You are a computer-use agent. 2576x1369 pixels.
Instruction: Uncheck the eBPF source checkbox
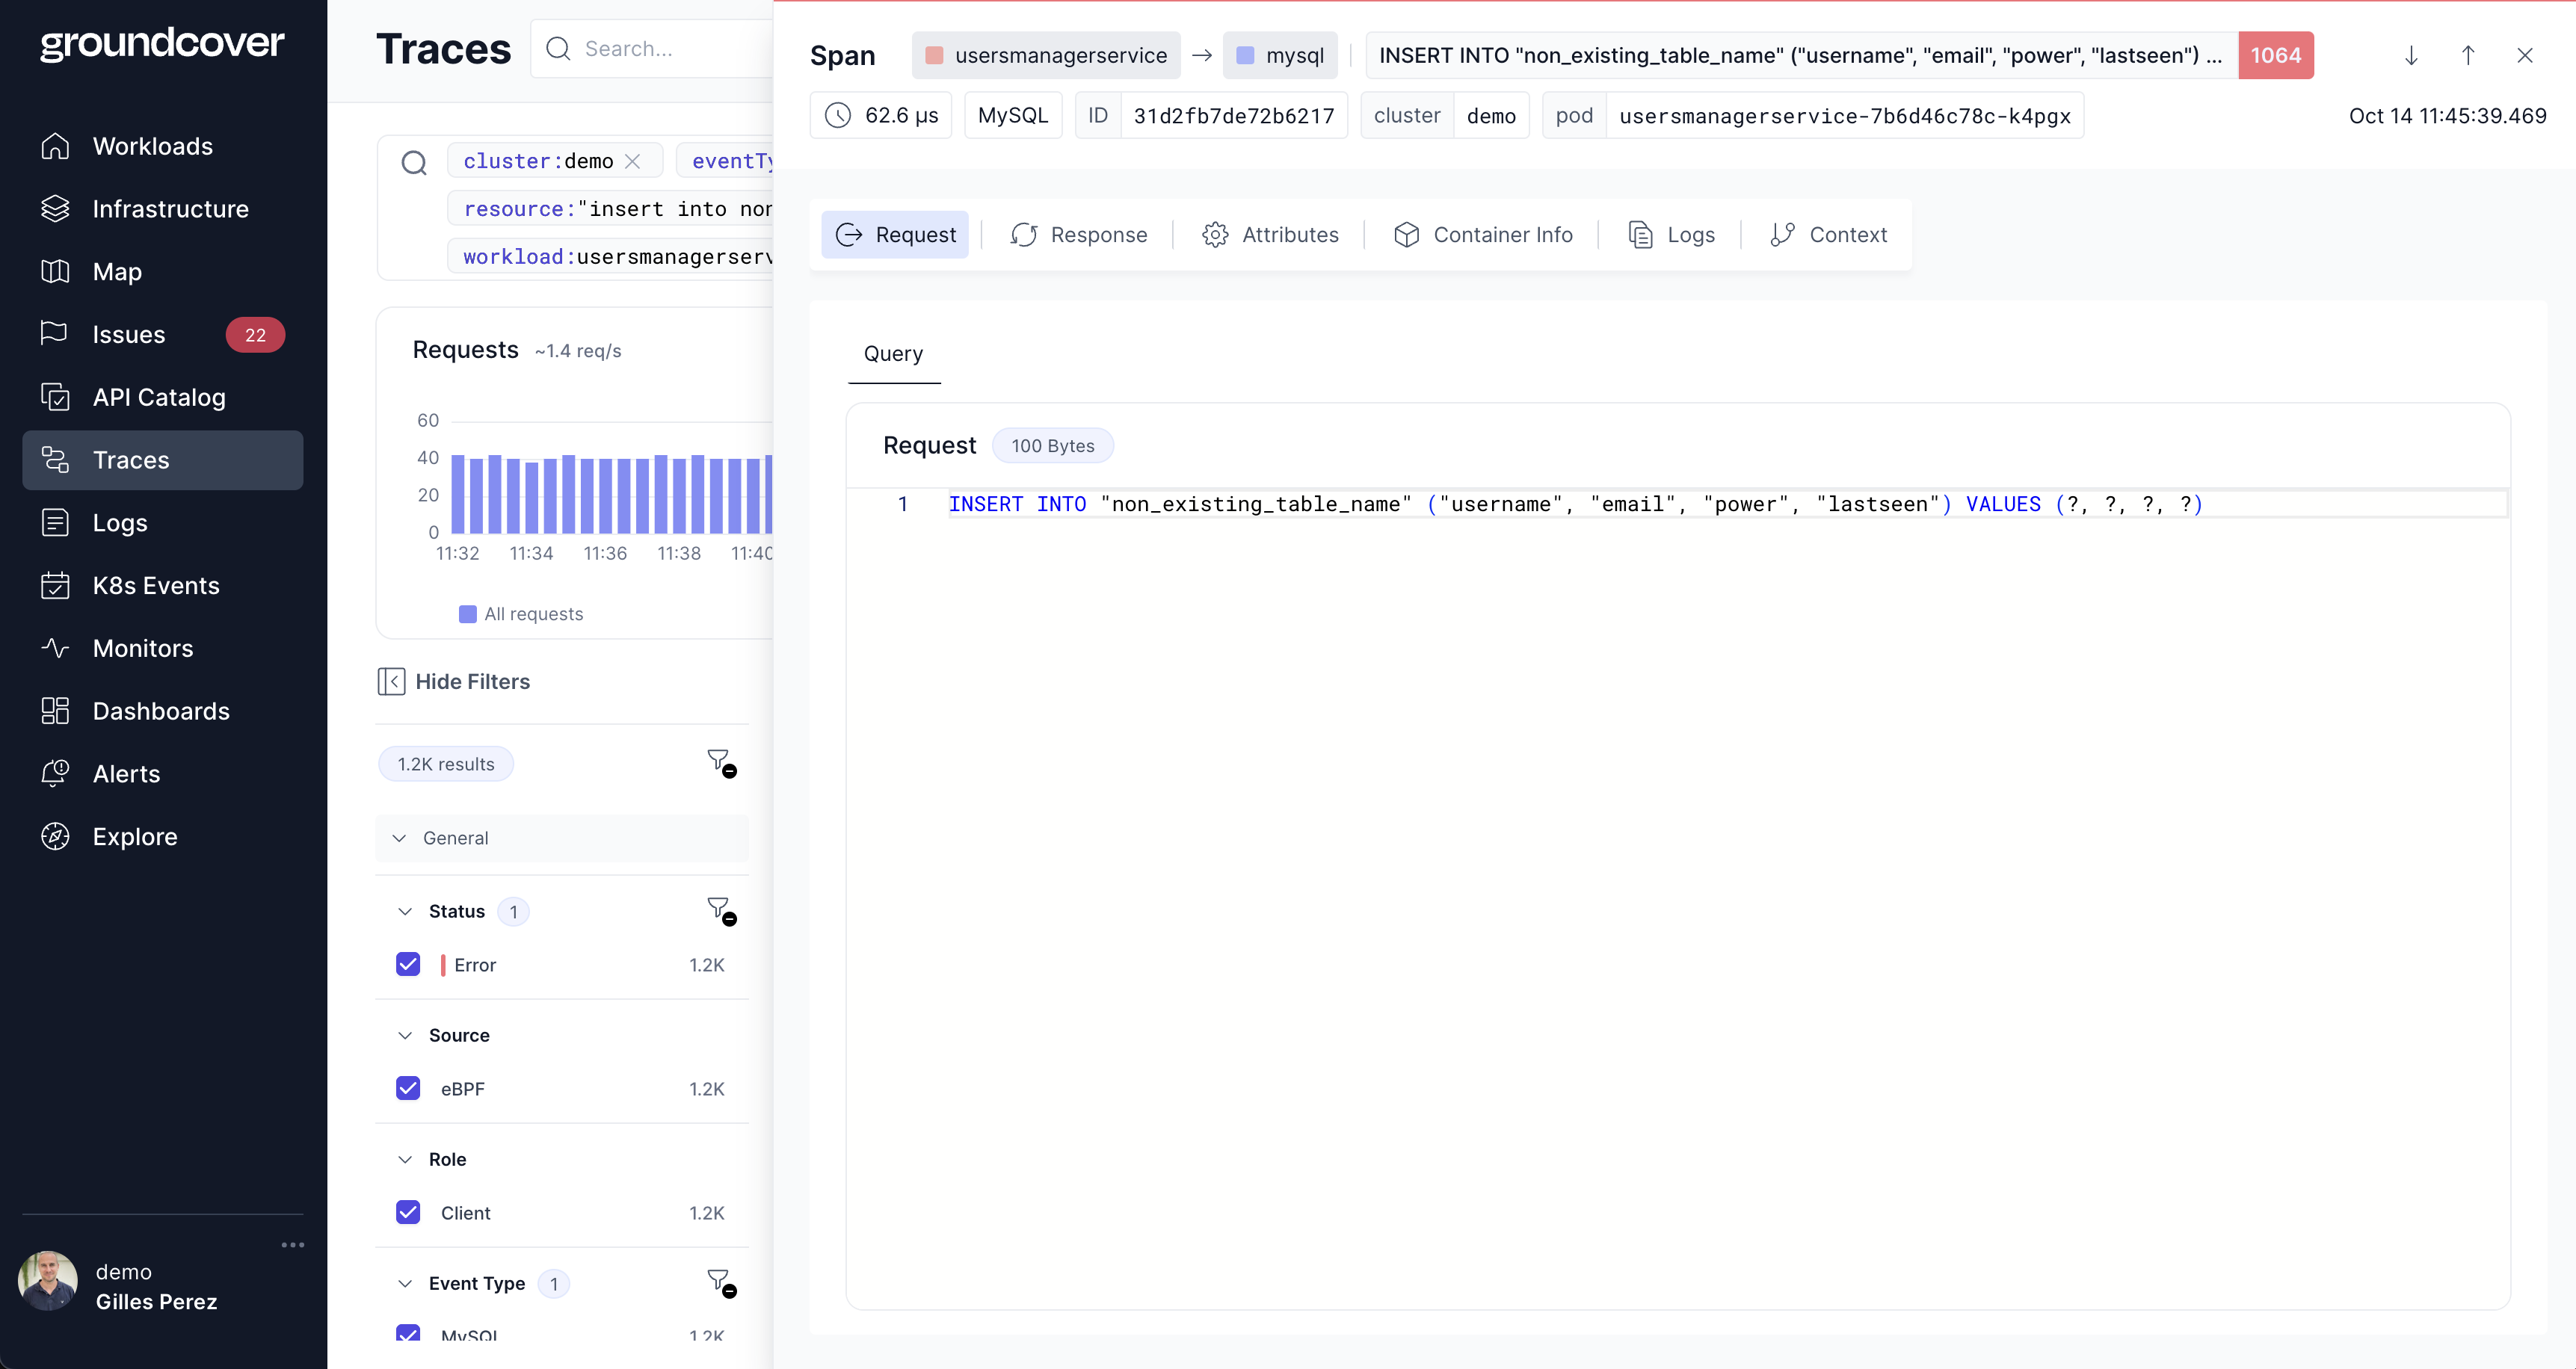pyautogui.click(x=408, y=1088)
